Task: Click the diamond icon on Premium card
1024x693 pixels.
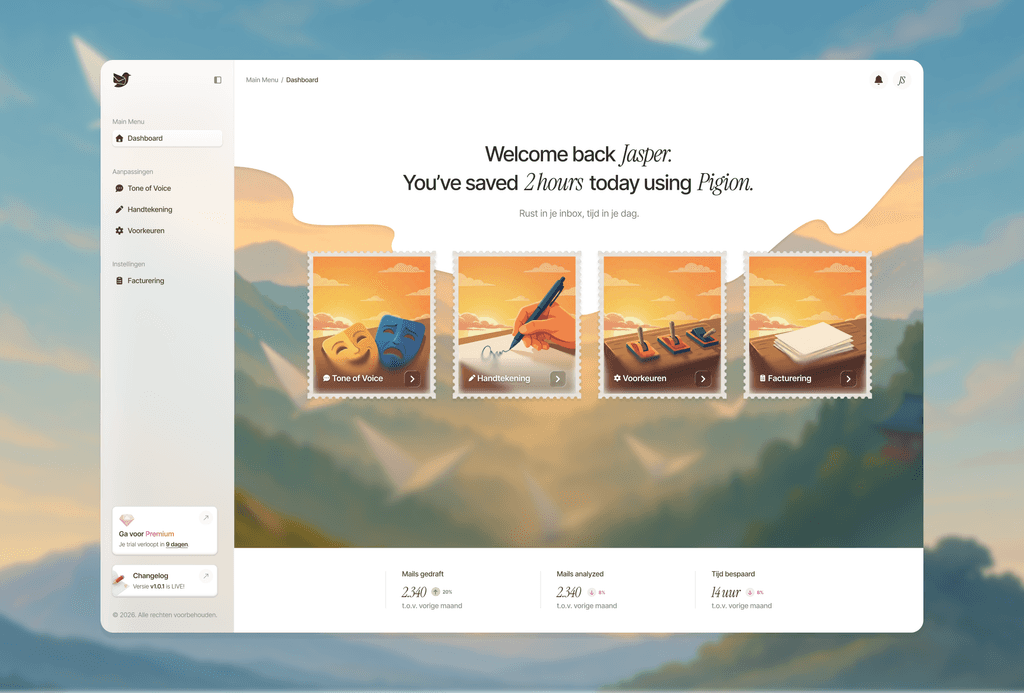Action: tap(127, 520)
